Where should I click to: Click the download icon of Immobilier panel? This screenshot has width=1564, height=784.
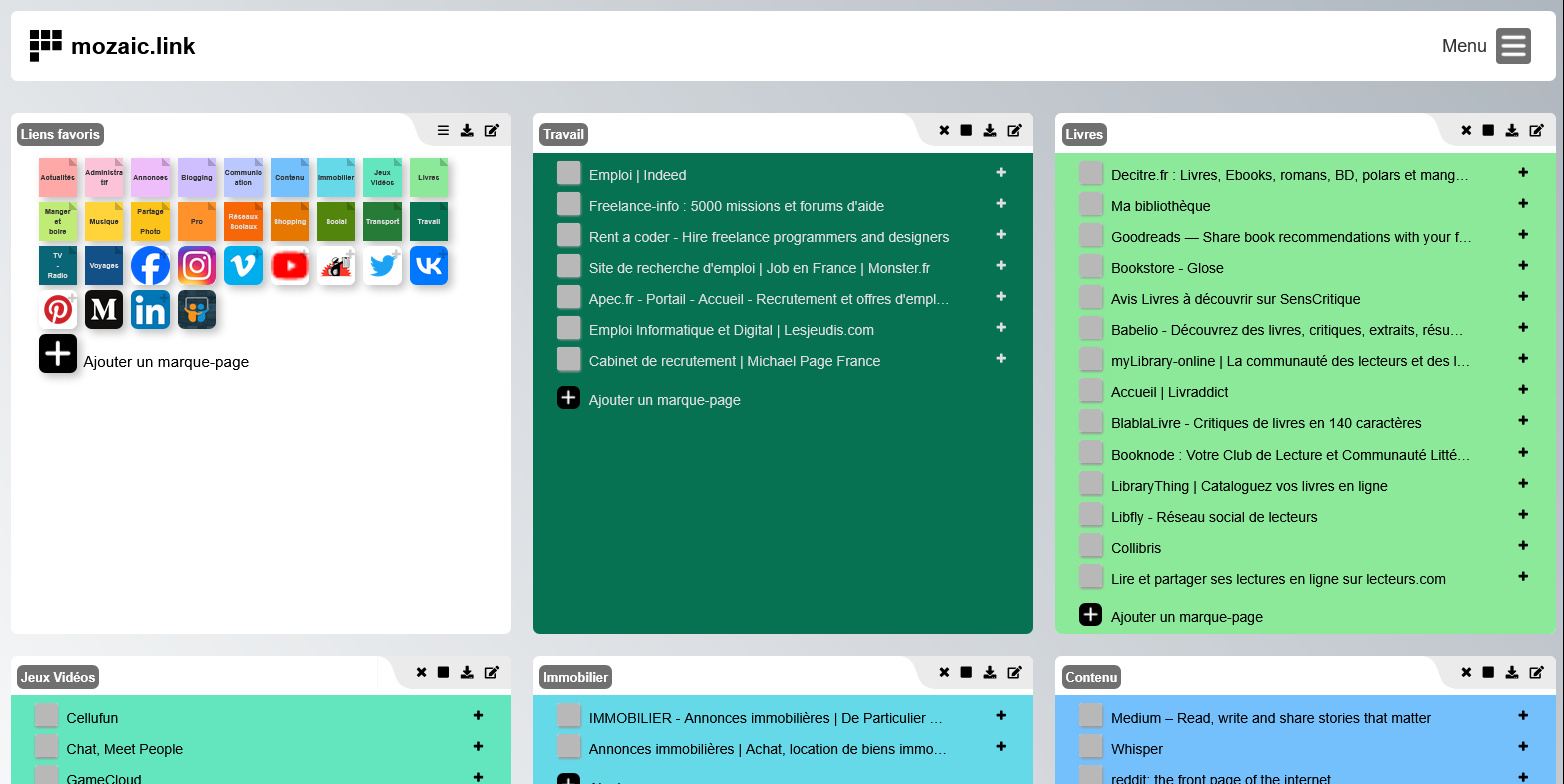point(990,672)
